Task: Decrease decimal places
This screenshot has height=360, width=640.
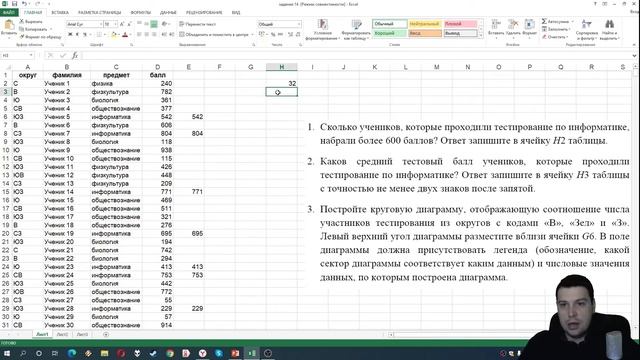Action: click(x=298, y=35)
